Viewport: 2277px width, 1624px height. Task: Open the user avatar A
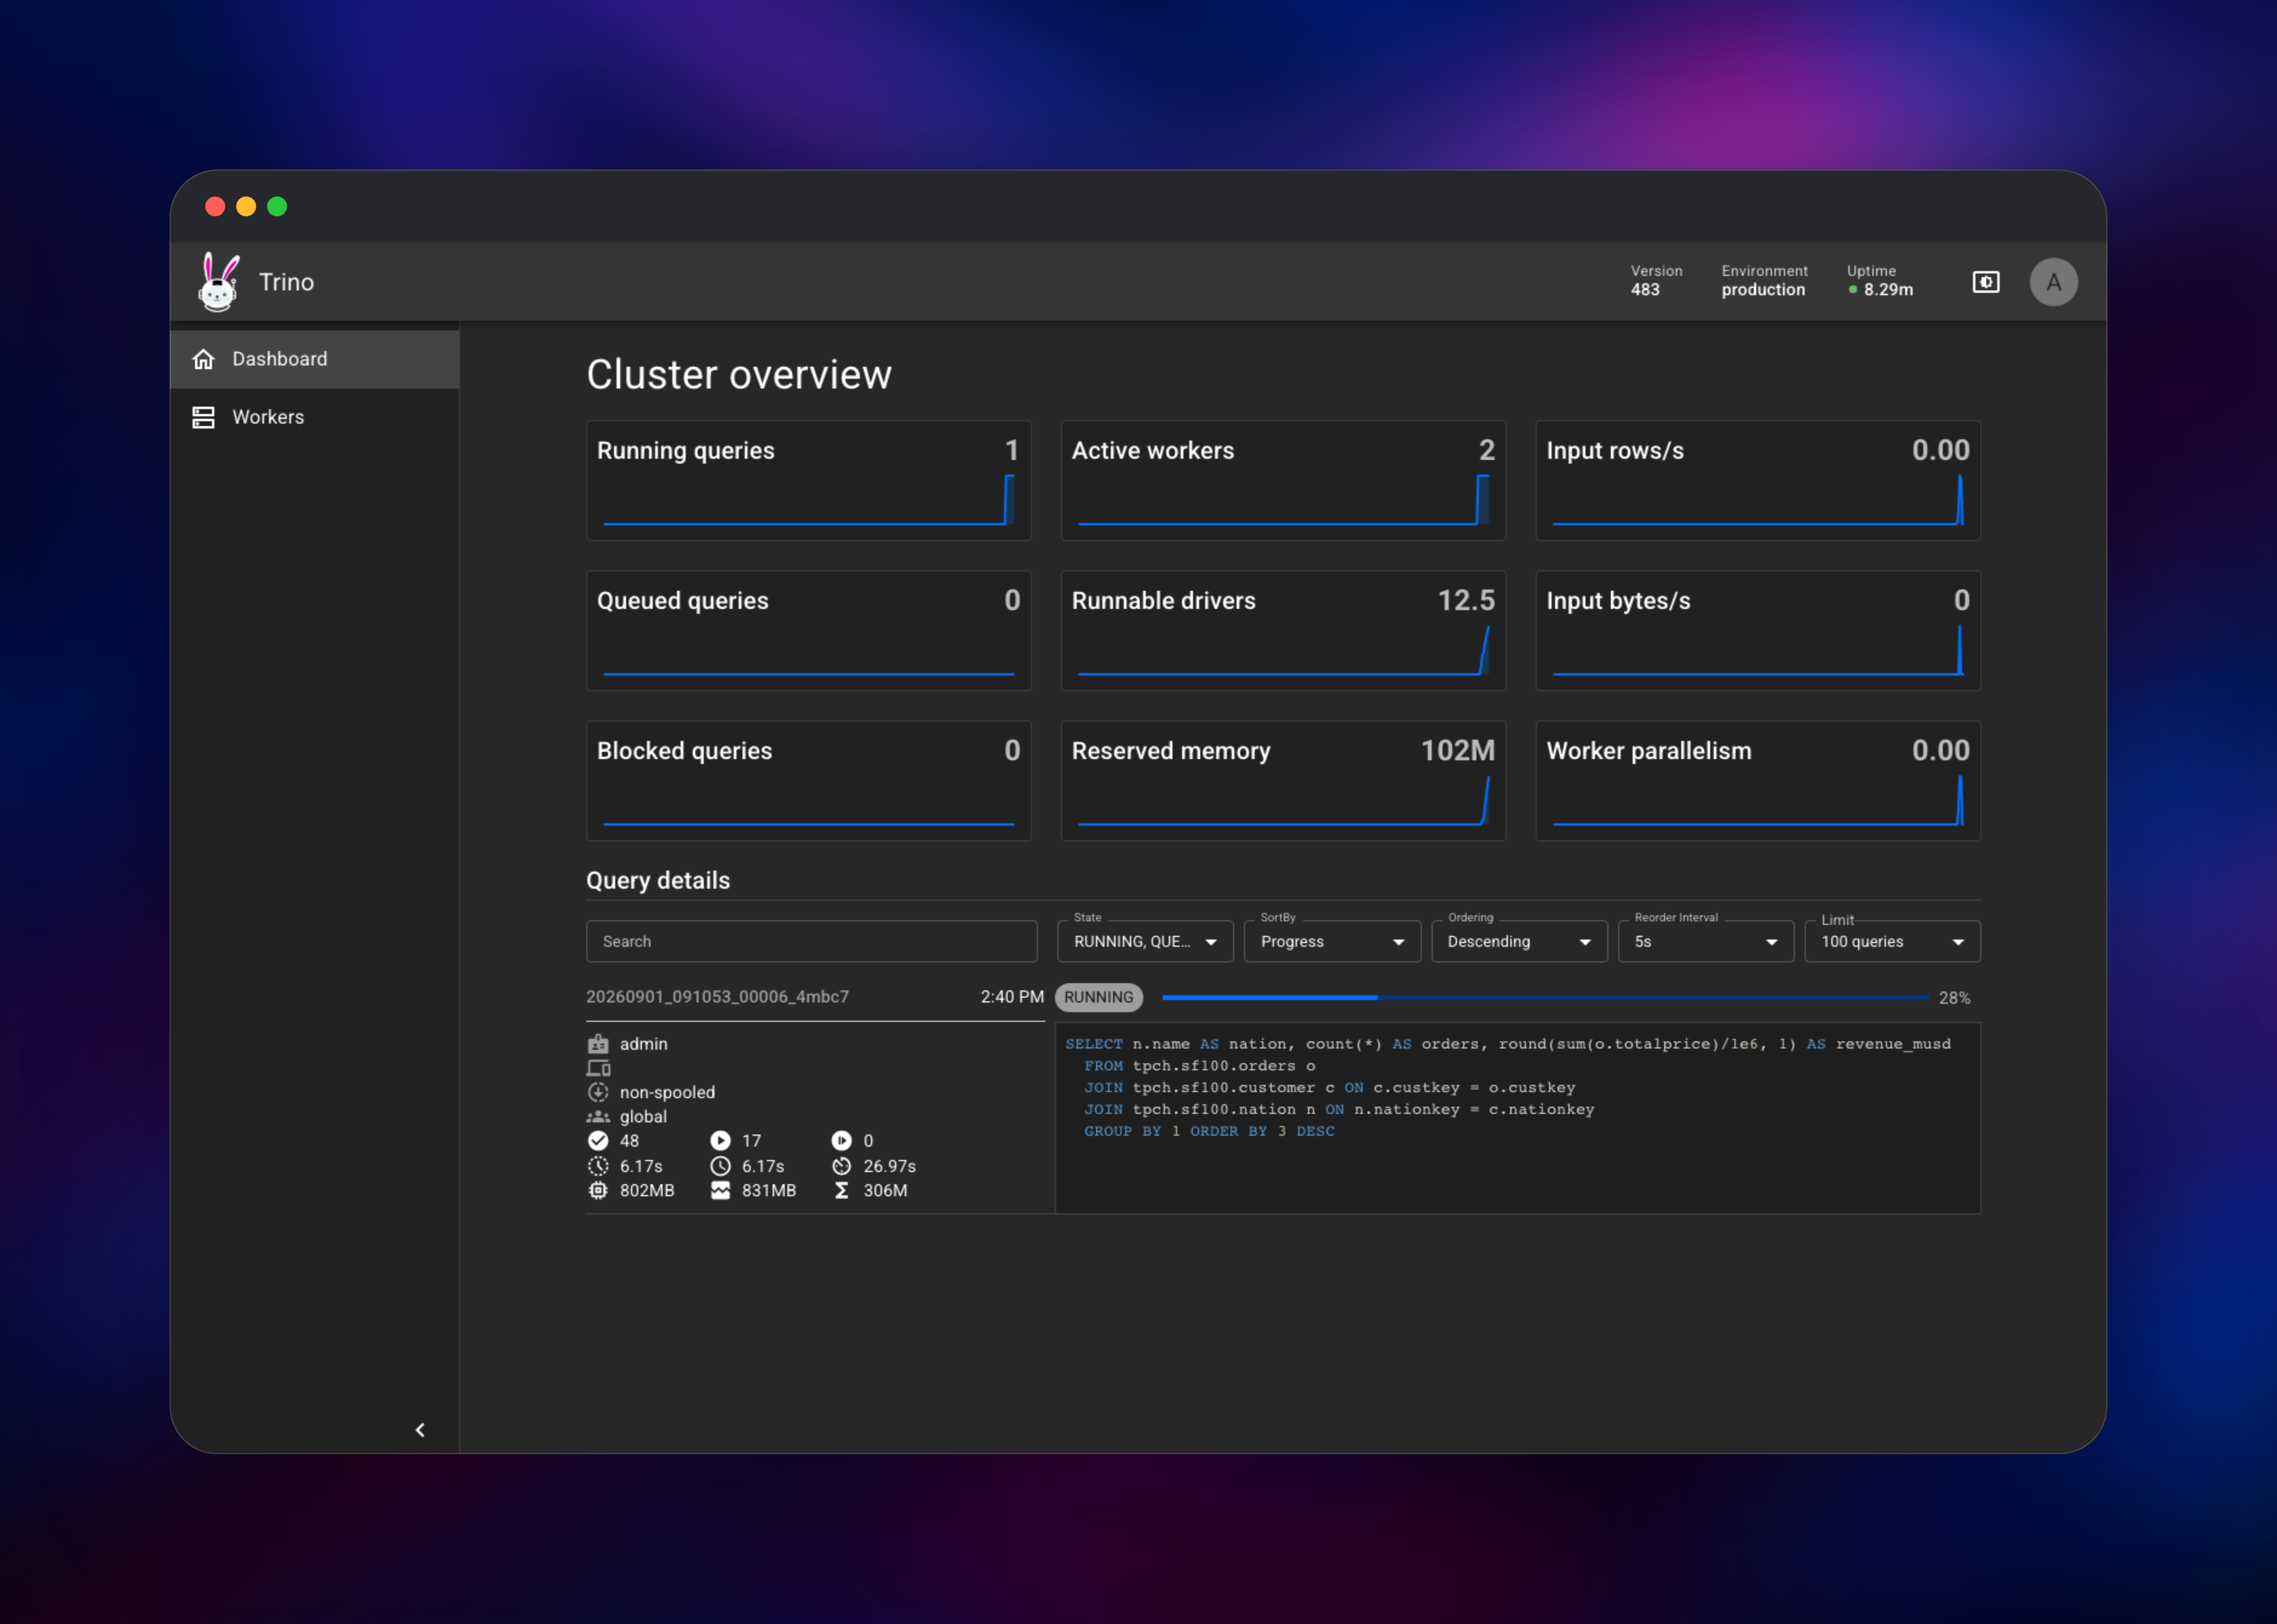click(2053, 282)
